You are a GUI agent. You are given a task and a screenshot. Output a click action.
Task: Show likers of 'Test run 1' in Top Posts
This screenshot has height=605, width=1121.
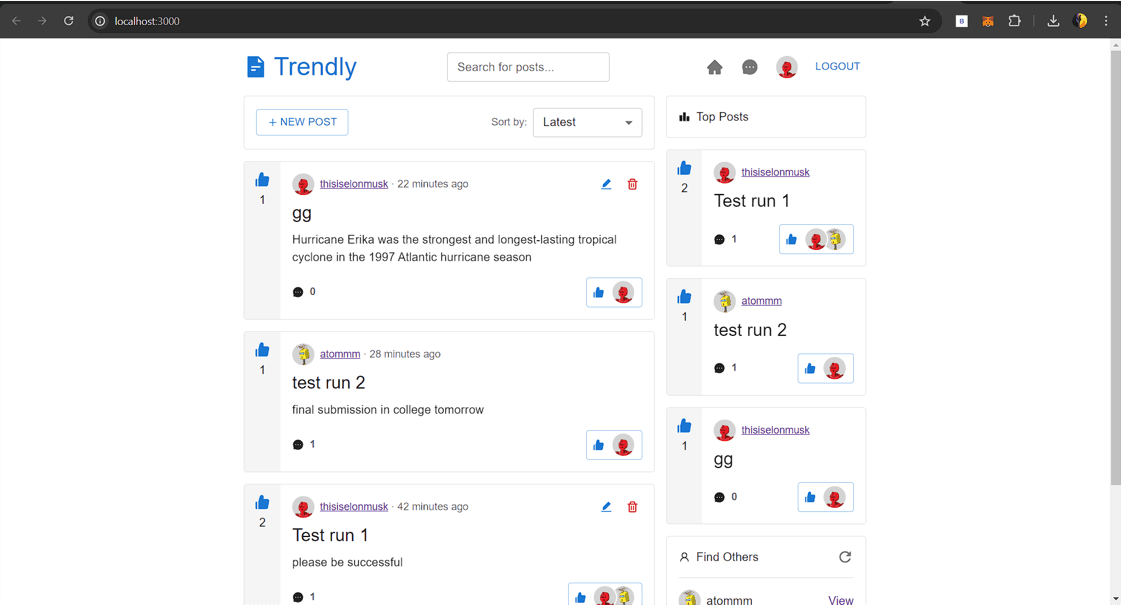point(816,240)
